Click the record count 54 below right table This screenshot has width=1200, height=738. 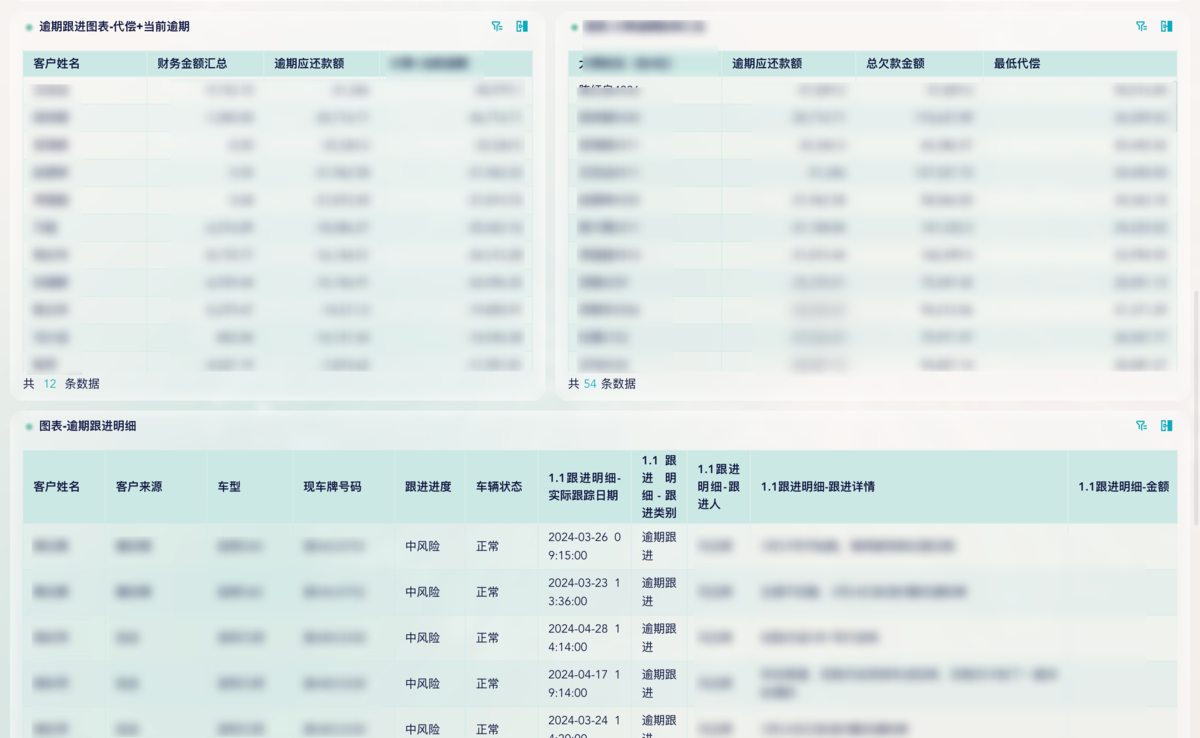coord(590,384)
